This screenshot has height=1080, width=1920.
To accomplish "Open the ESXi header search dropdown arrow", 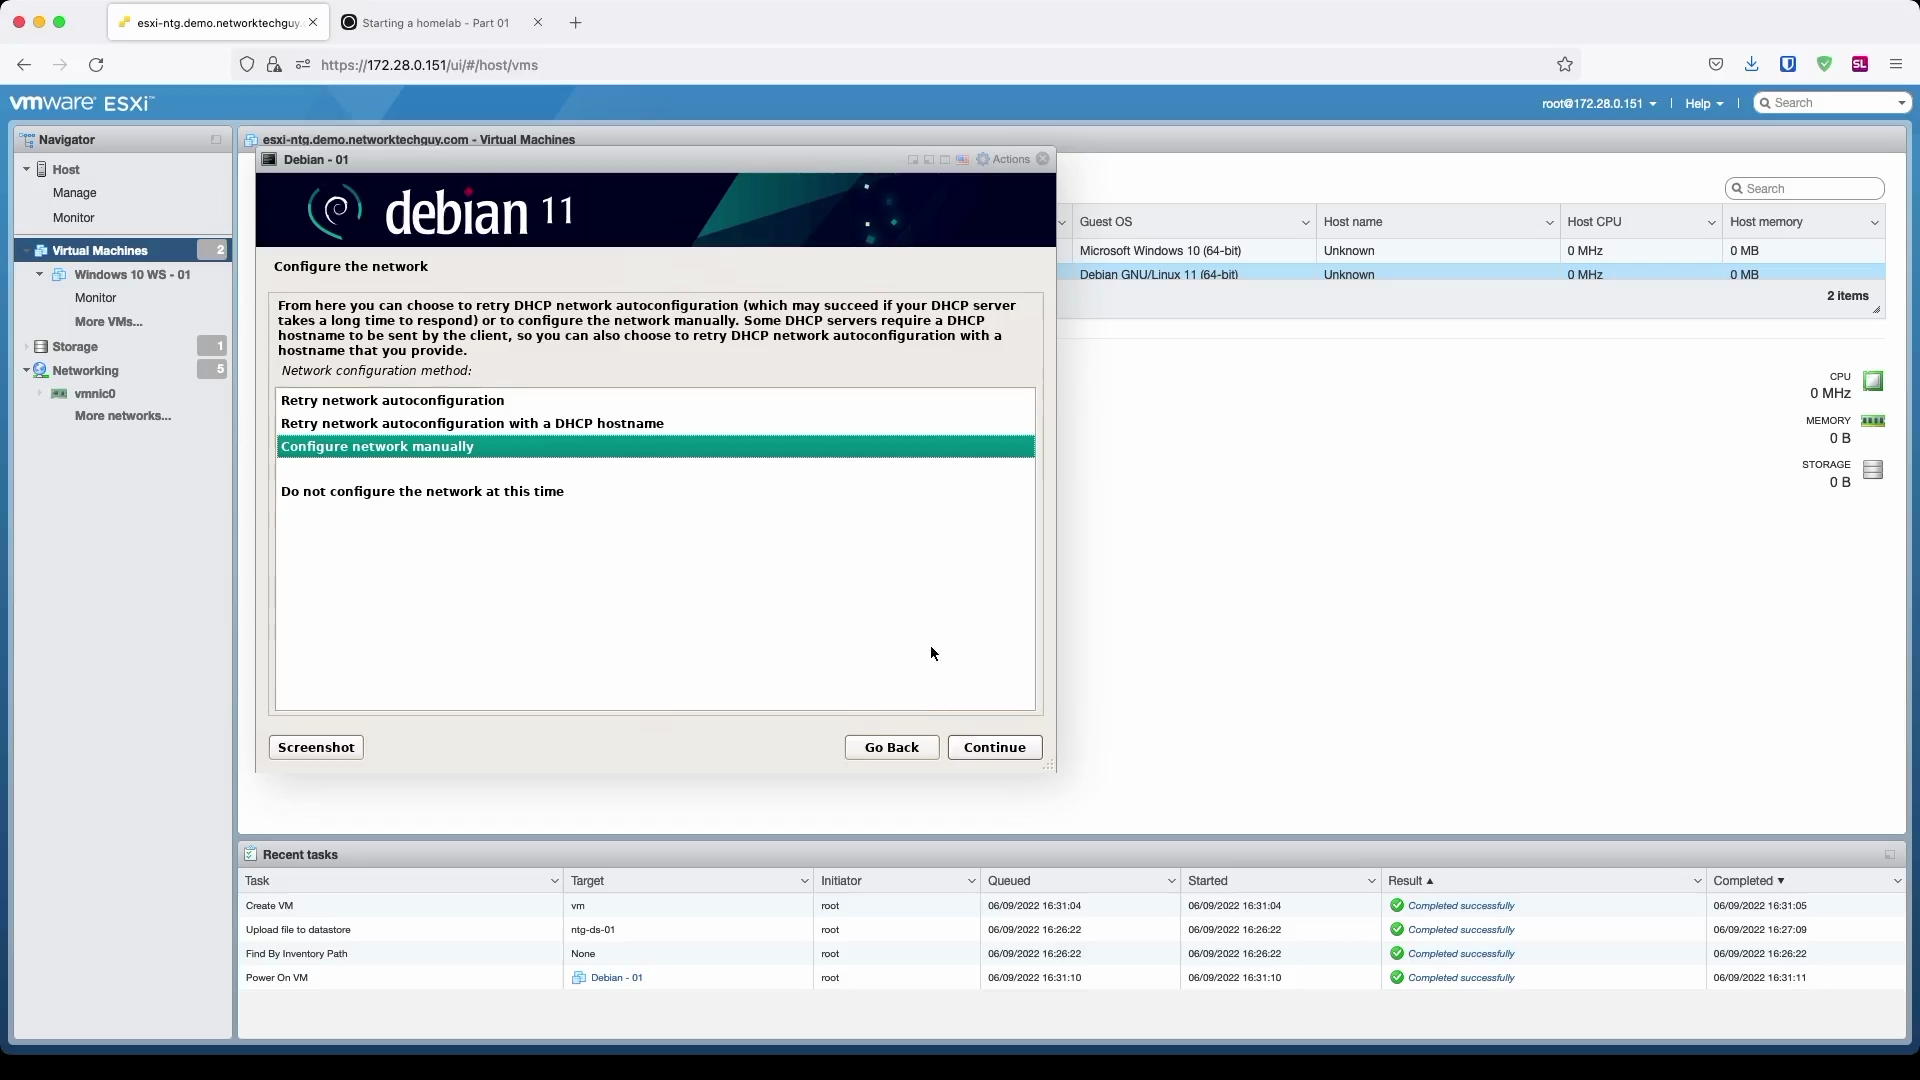I will pyautogui.click(x=1901, y=103).
